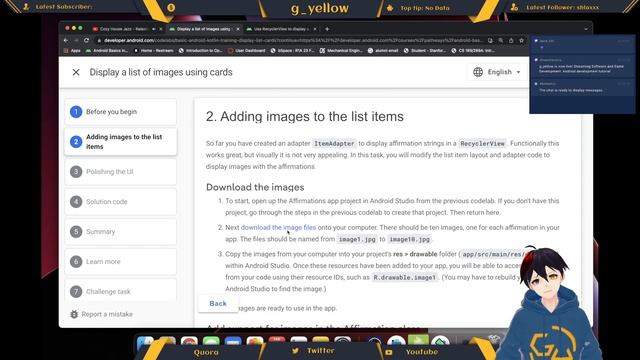Switch to the Use RecyclerView to display tab
This screenshot has width=640, height=360.
coord(280,29)
